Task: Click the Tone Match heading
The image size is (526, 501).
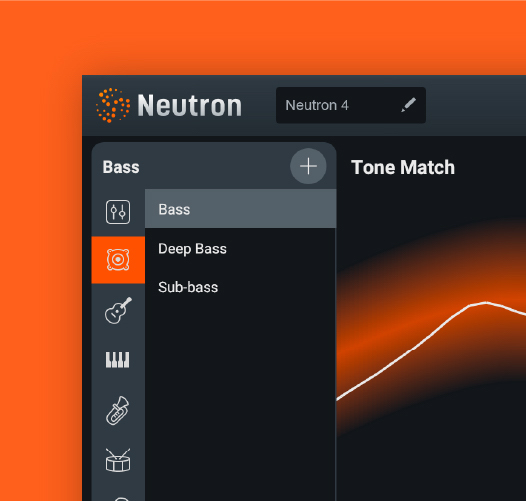Action: 403,167
